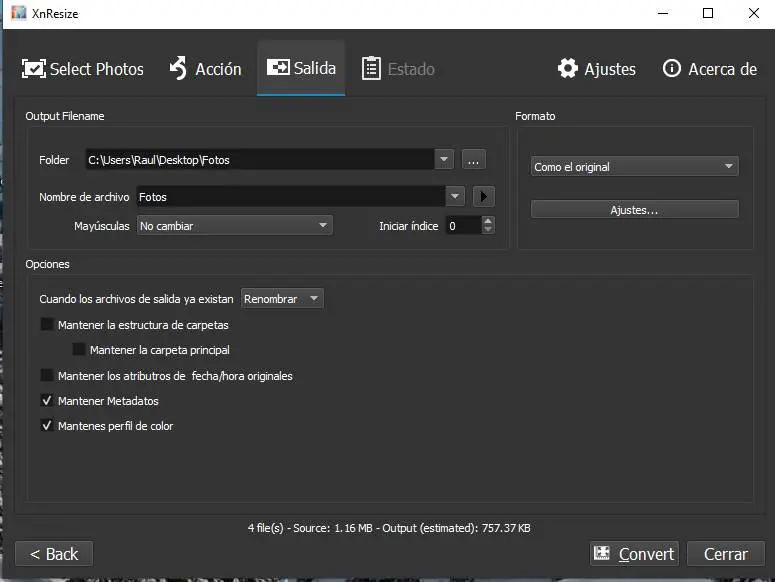This screenshot has width=775, height=582.
Task: Click the Estado clipboard icon
Action: [371, 68]
